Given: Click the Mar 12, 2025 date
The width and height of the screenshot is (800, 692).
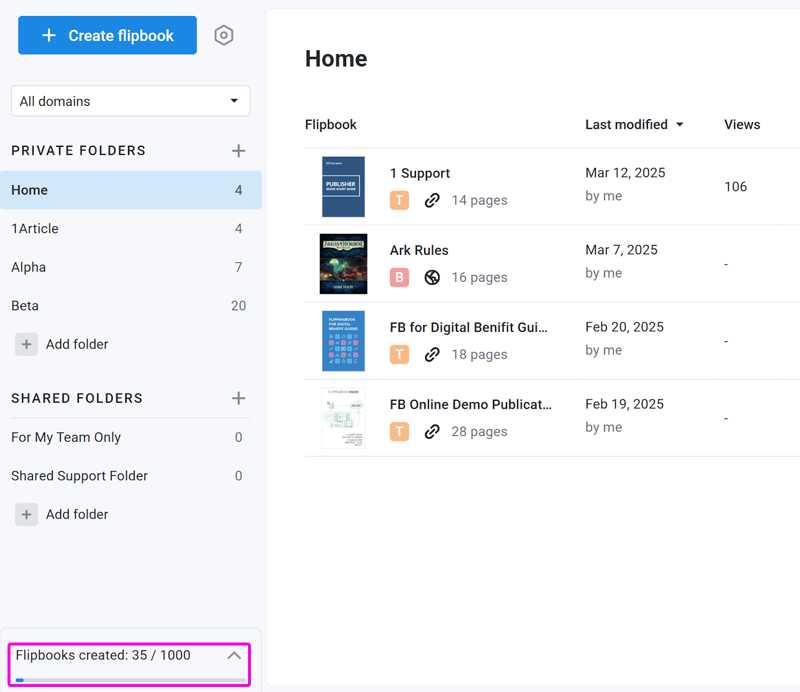Looking at the screenshot, I should pyautogui.click(x=625, y=172).
